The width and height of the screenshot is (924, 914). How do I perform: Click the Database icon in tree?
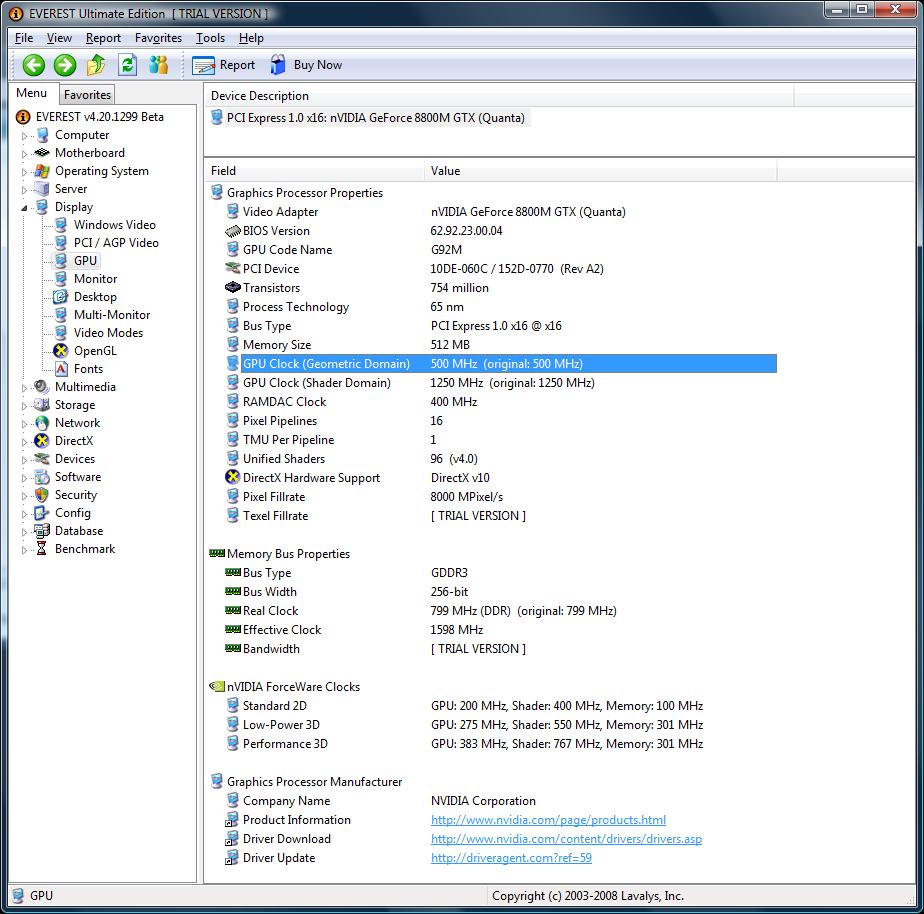point(42,531)
